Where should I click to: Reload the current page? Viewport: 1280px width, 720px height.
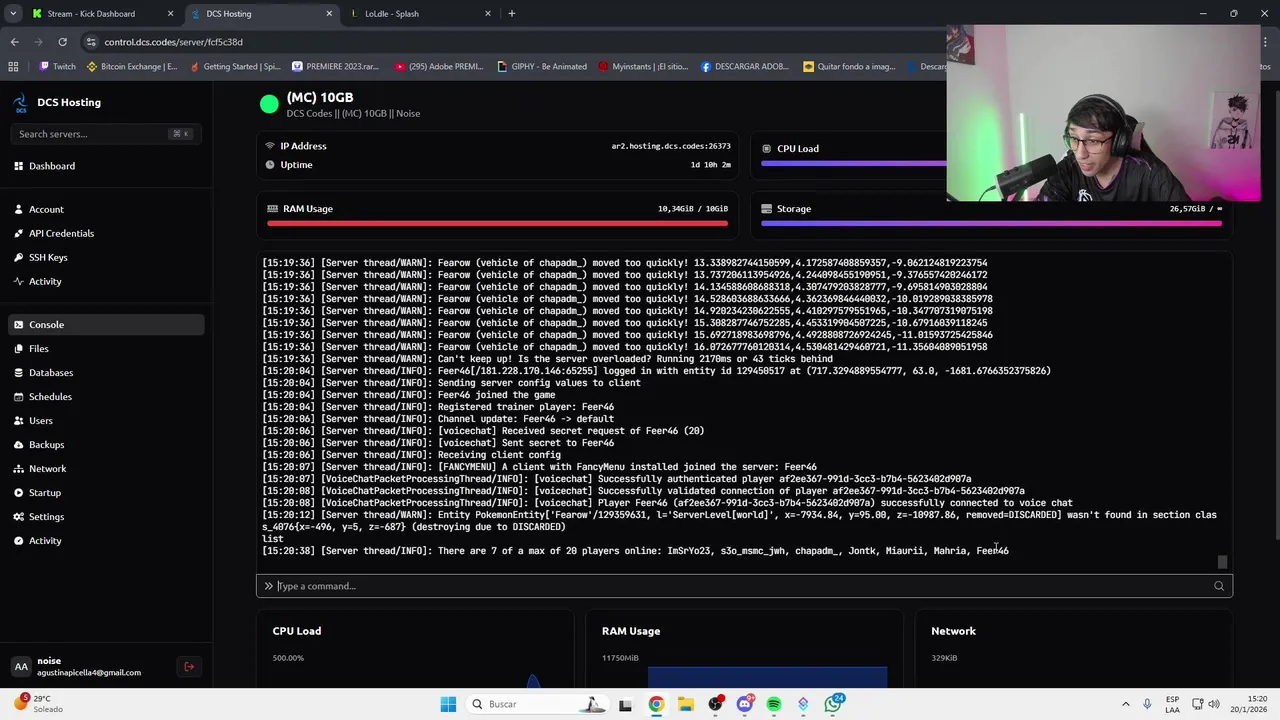point(62,42)
